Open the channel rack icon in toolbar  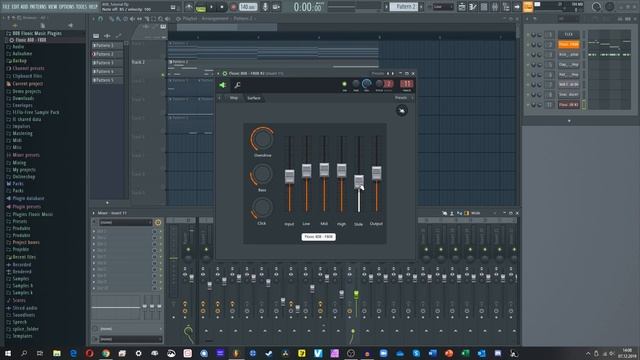484,7
